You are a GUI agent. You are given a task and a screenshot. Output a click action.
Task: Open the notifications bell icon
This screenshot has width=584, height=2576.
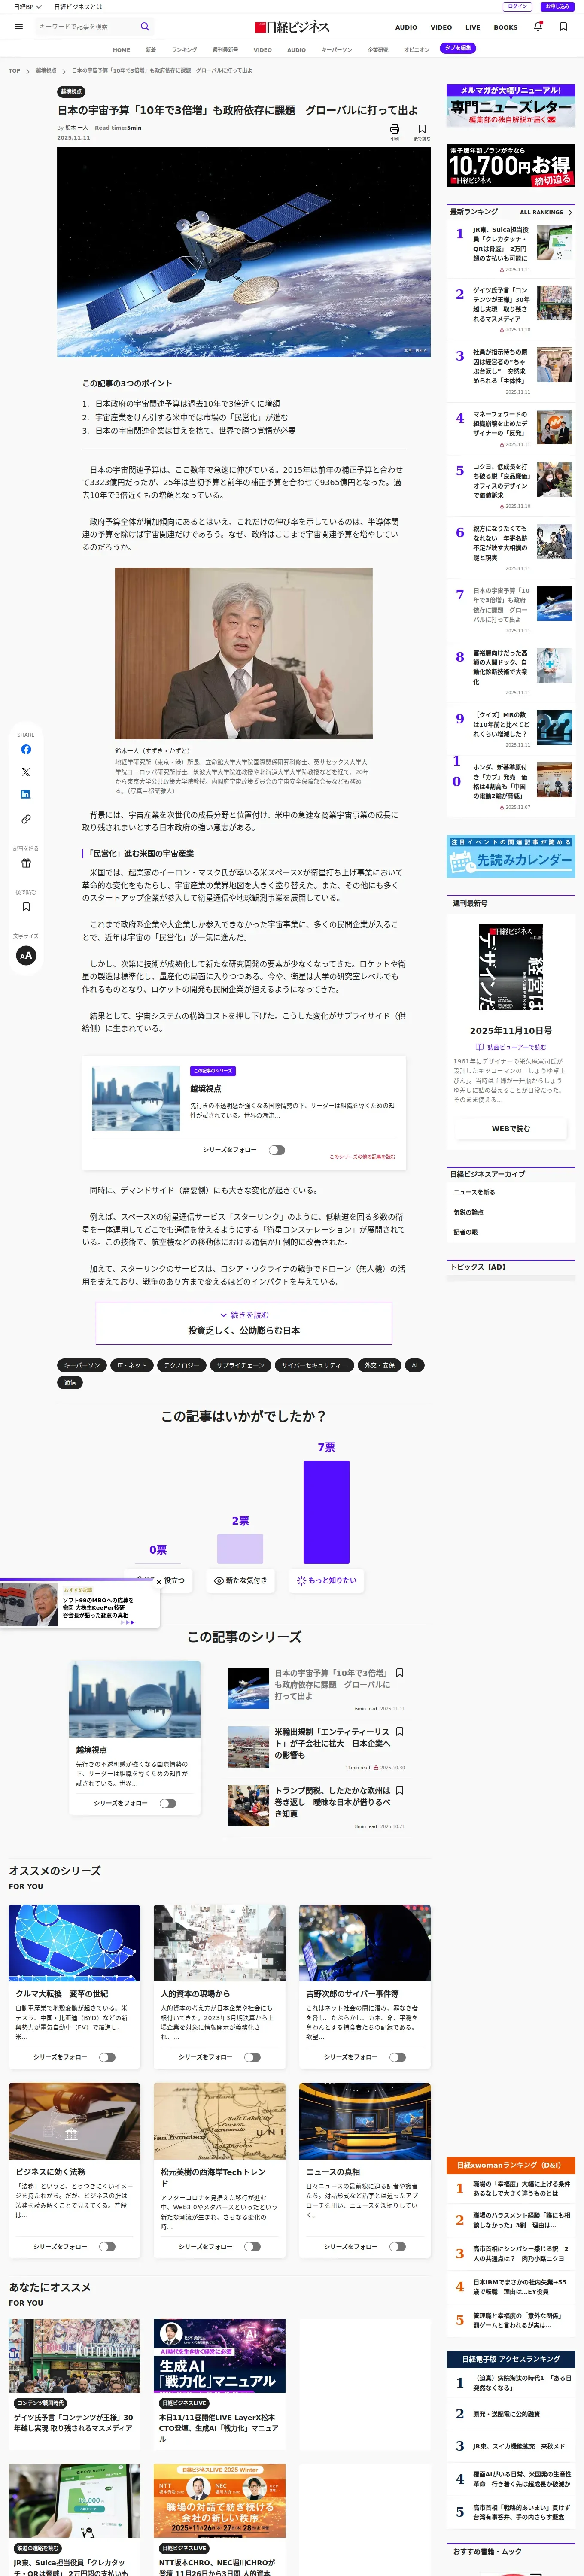pos(538,26)
